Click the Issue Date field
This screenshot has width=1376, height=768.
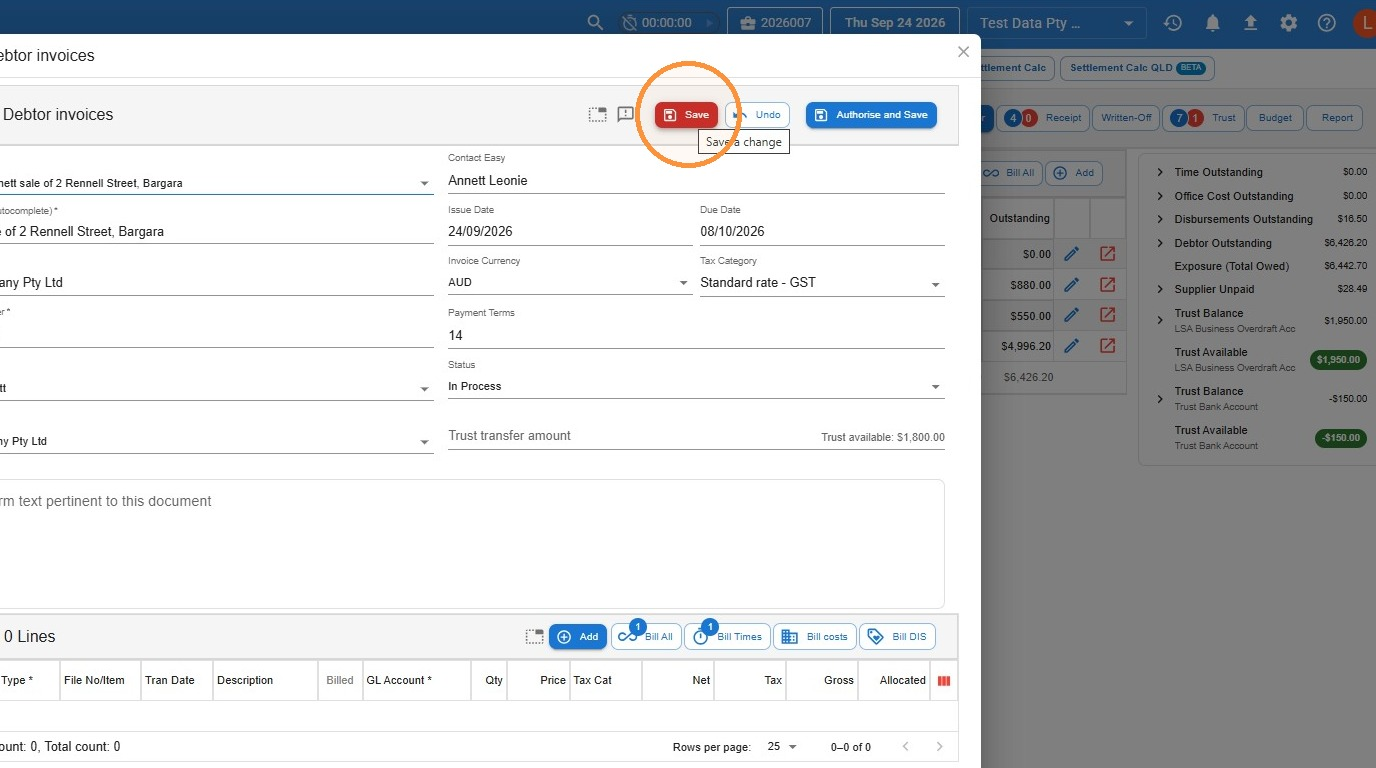pyautogui.click(x=570, y=231)
